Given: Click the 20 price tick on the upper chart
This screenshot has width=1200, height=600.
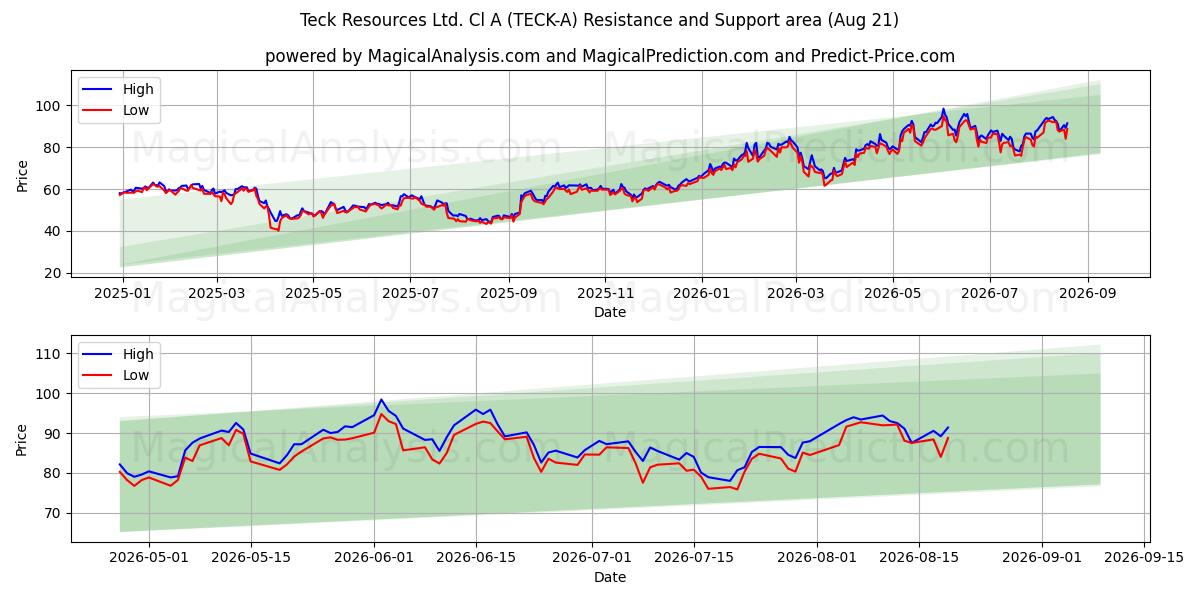Looking at the screenshot, I should coord(55,273).
